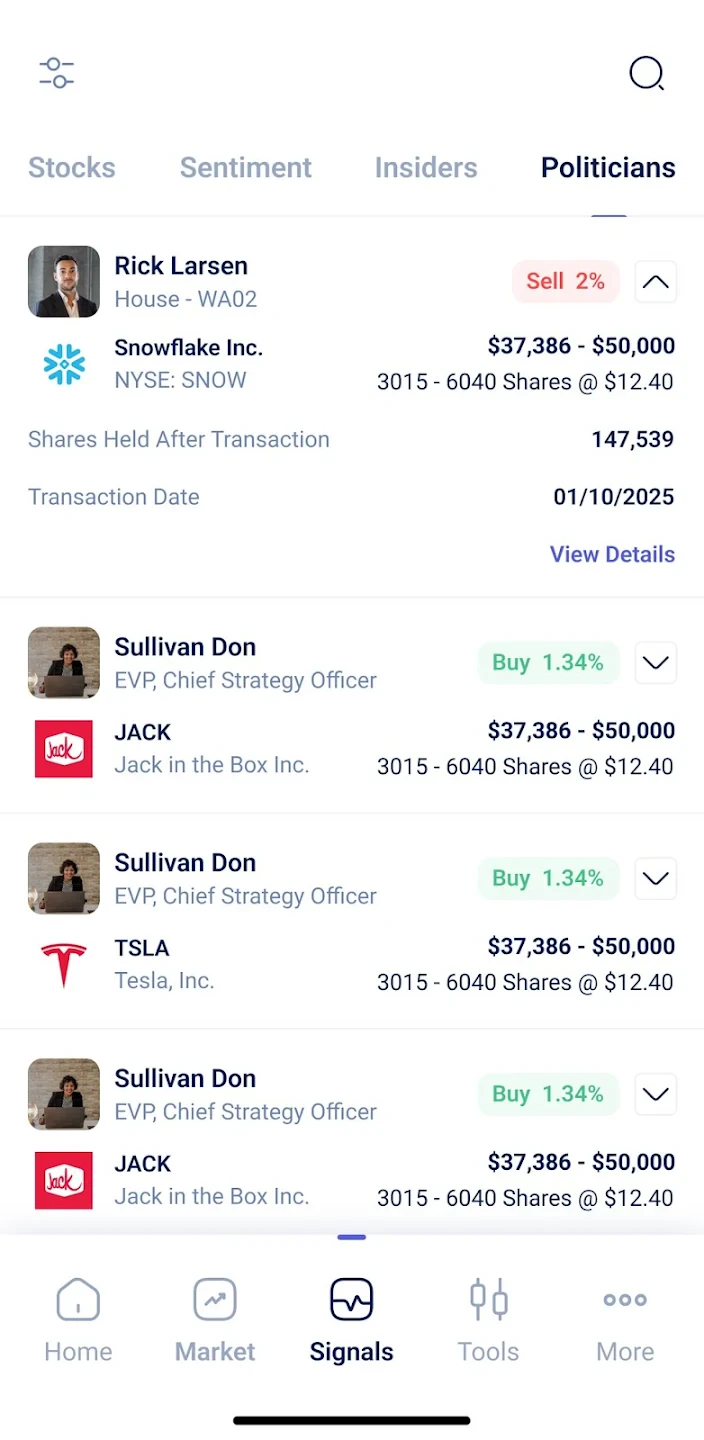
Task: Expand the first Sullivan Don JACK card
Action: pyautogui.click(x=656, y=663)
